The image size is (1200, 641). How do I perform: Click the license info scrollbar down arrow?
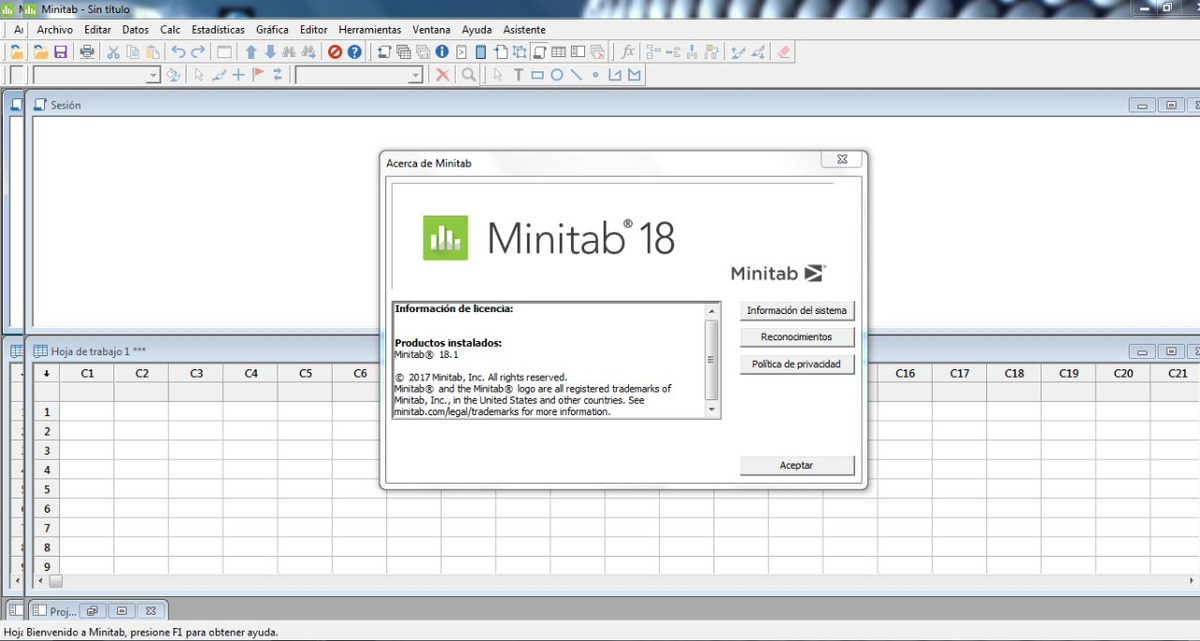712,410
